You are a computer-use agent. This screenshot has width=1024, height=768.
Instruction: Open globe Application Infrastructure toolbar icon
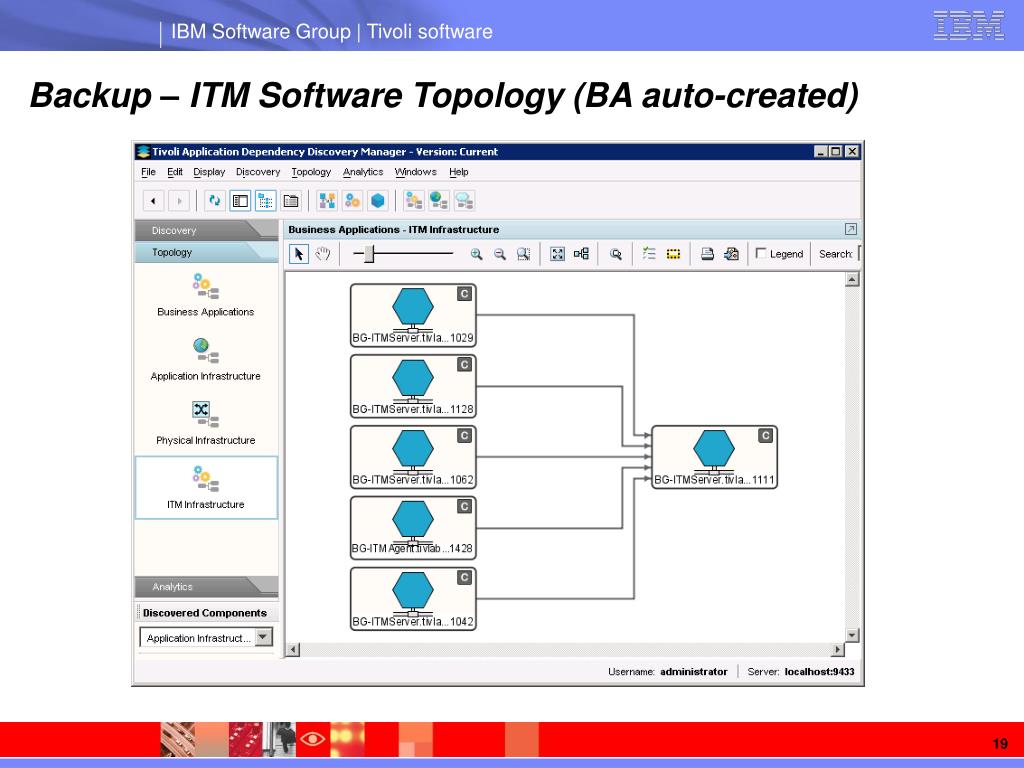tap(439, 200)
